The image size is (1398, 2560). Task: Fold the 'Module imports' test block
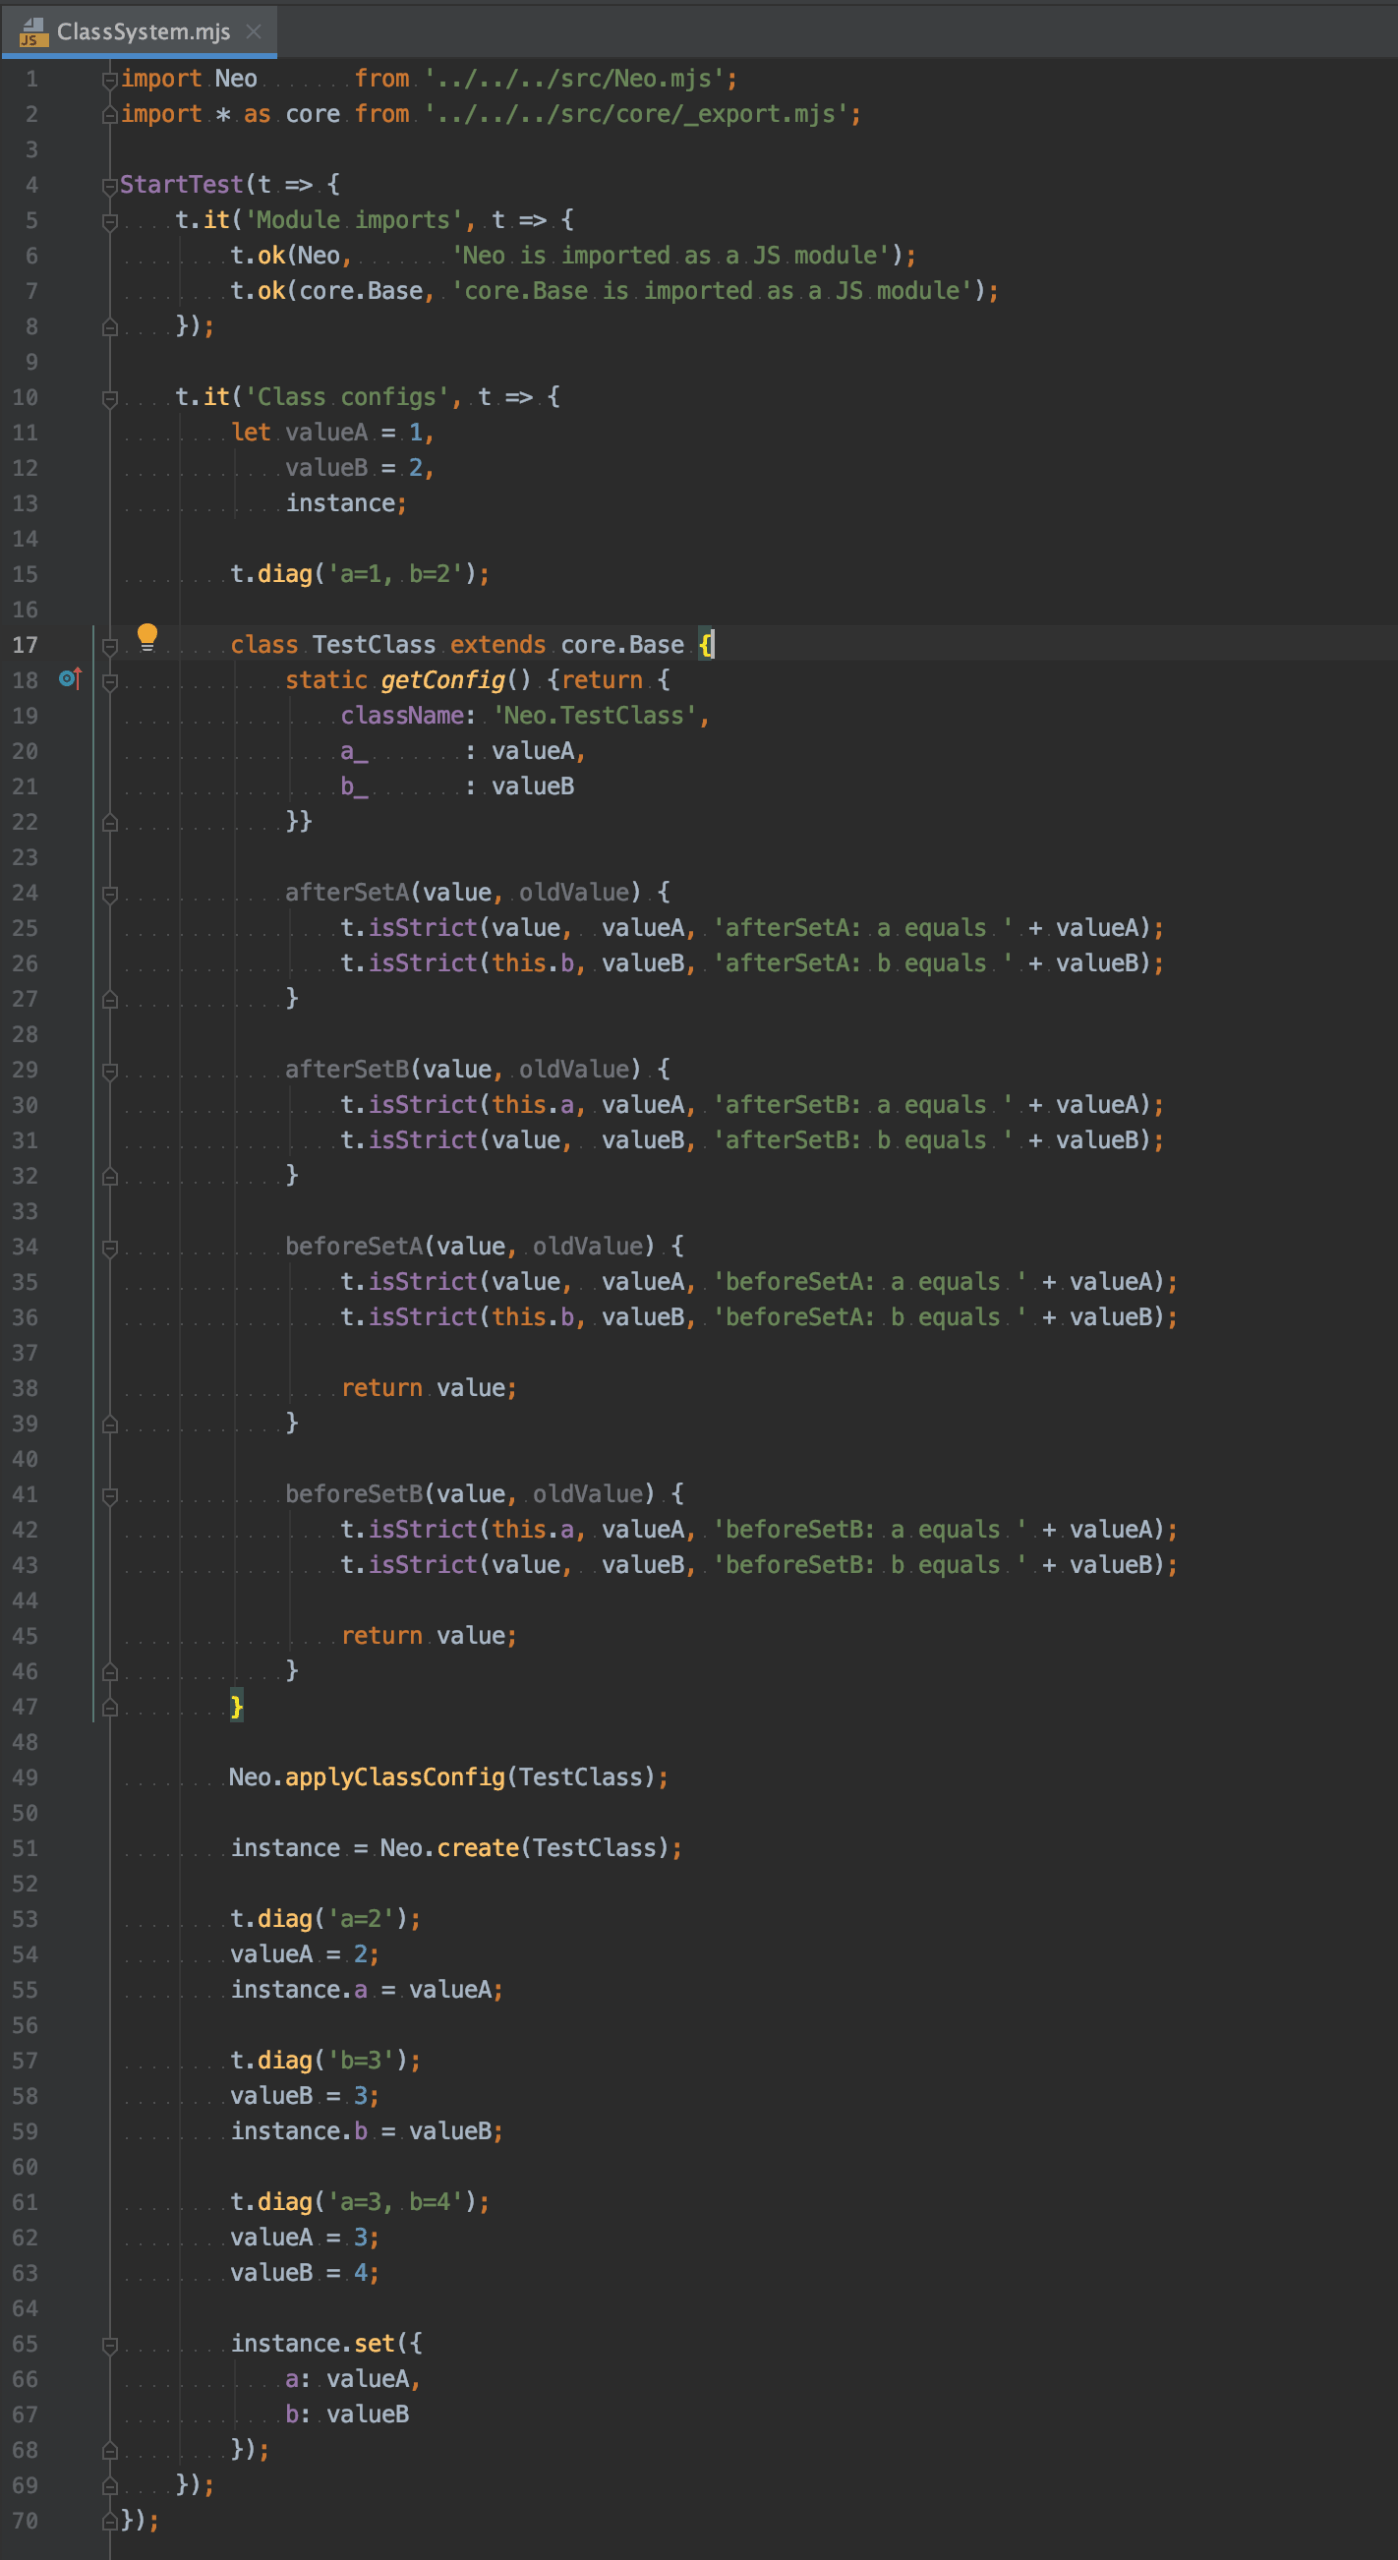coord(110,221)
